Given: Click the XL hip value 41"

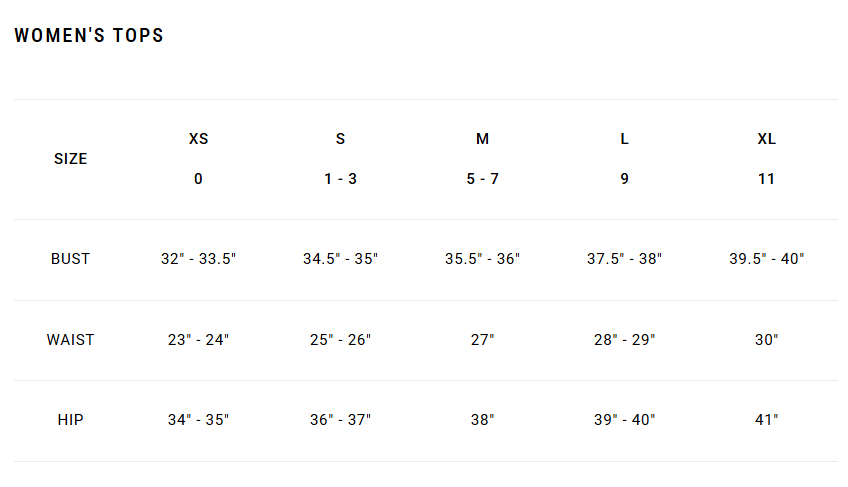Looking at the screenshot, I should click(766, 420).
